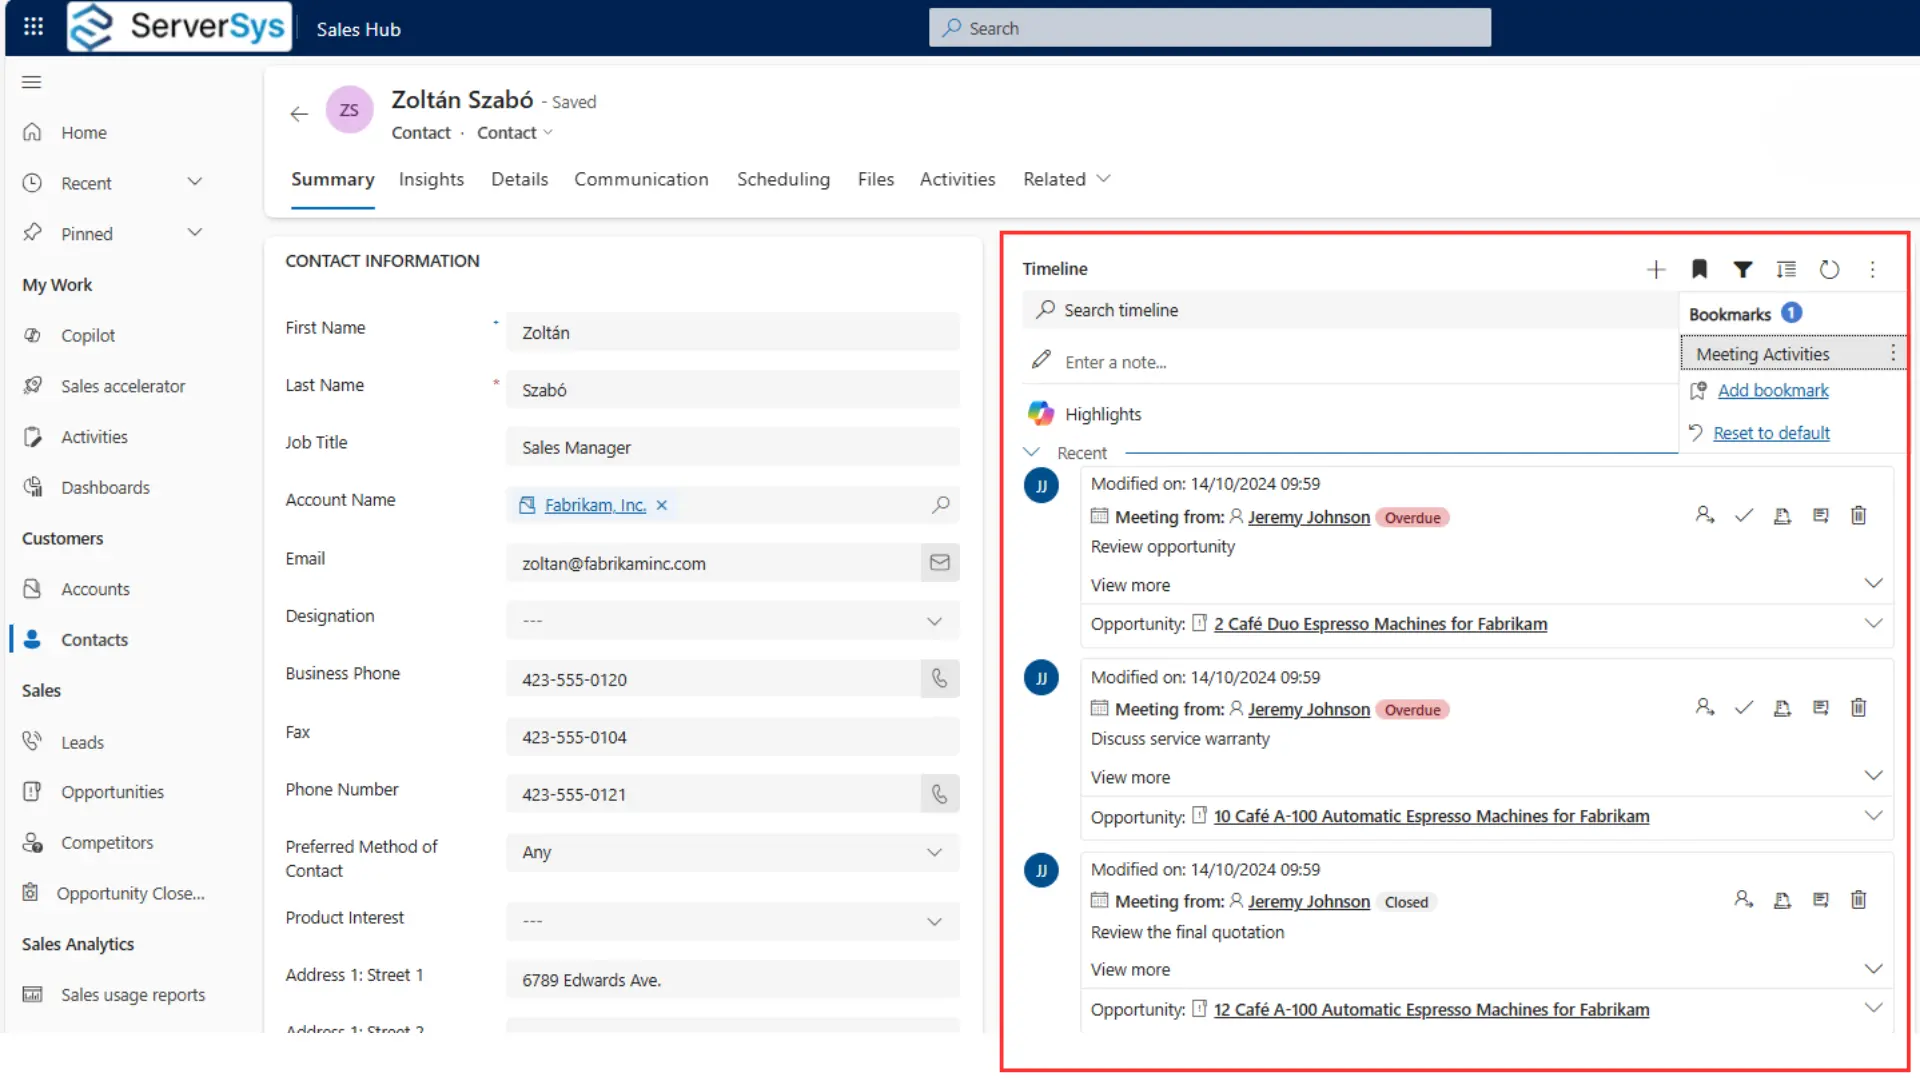The width and height of the screenshot is (1920, 1080).
Task: Delete Discuss service warranty meeting
Action: [1859, 708]
